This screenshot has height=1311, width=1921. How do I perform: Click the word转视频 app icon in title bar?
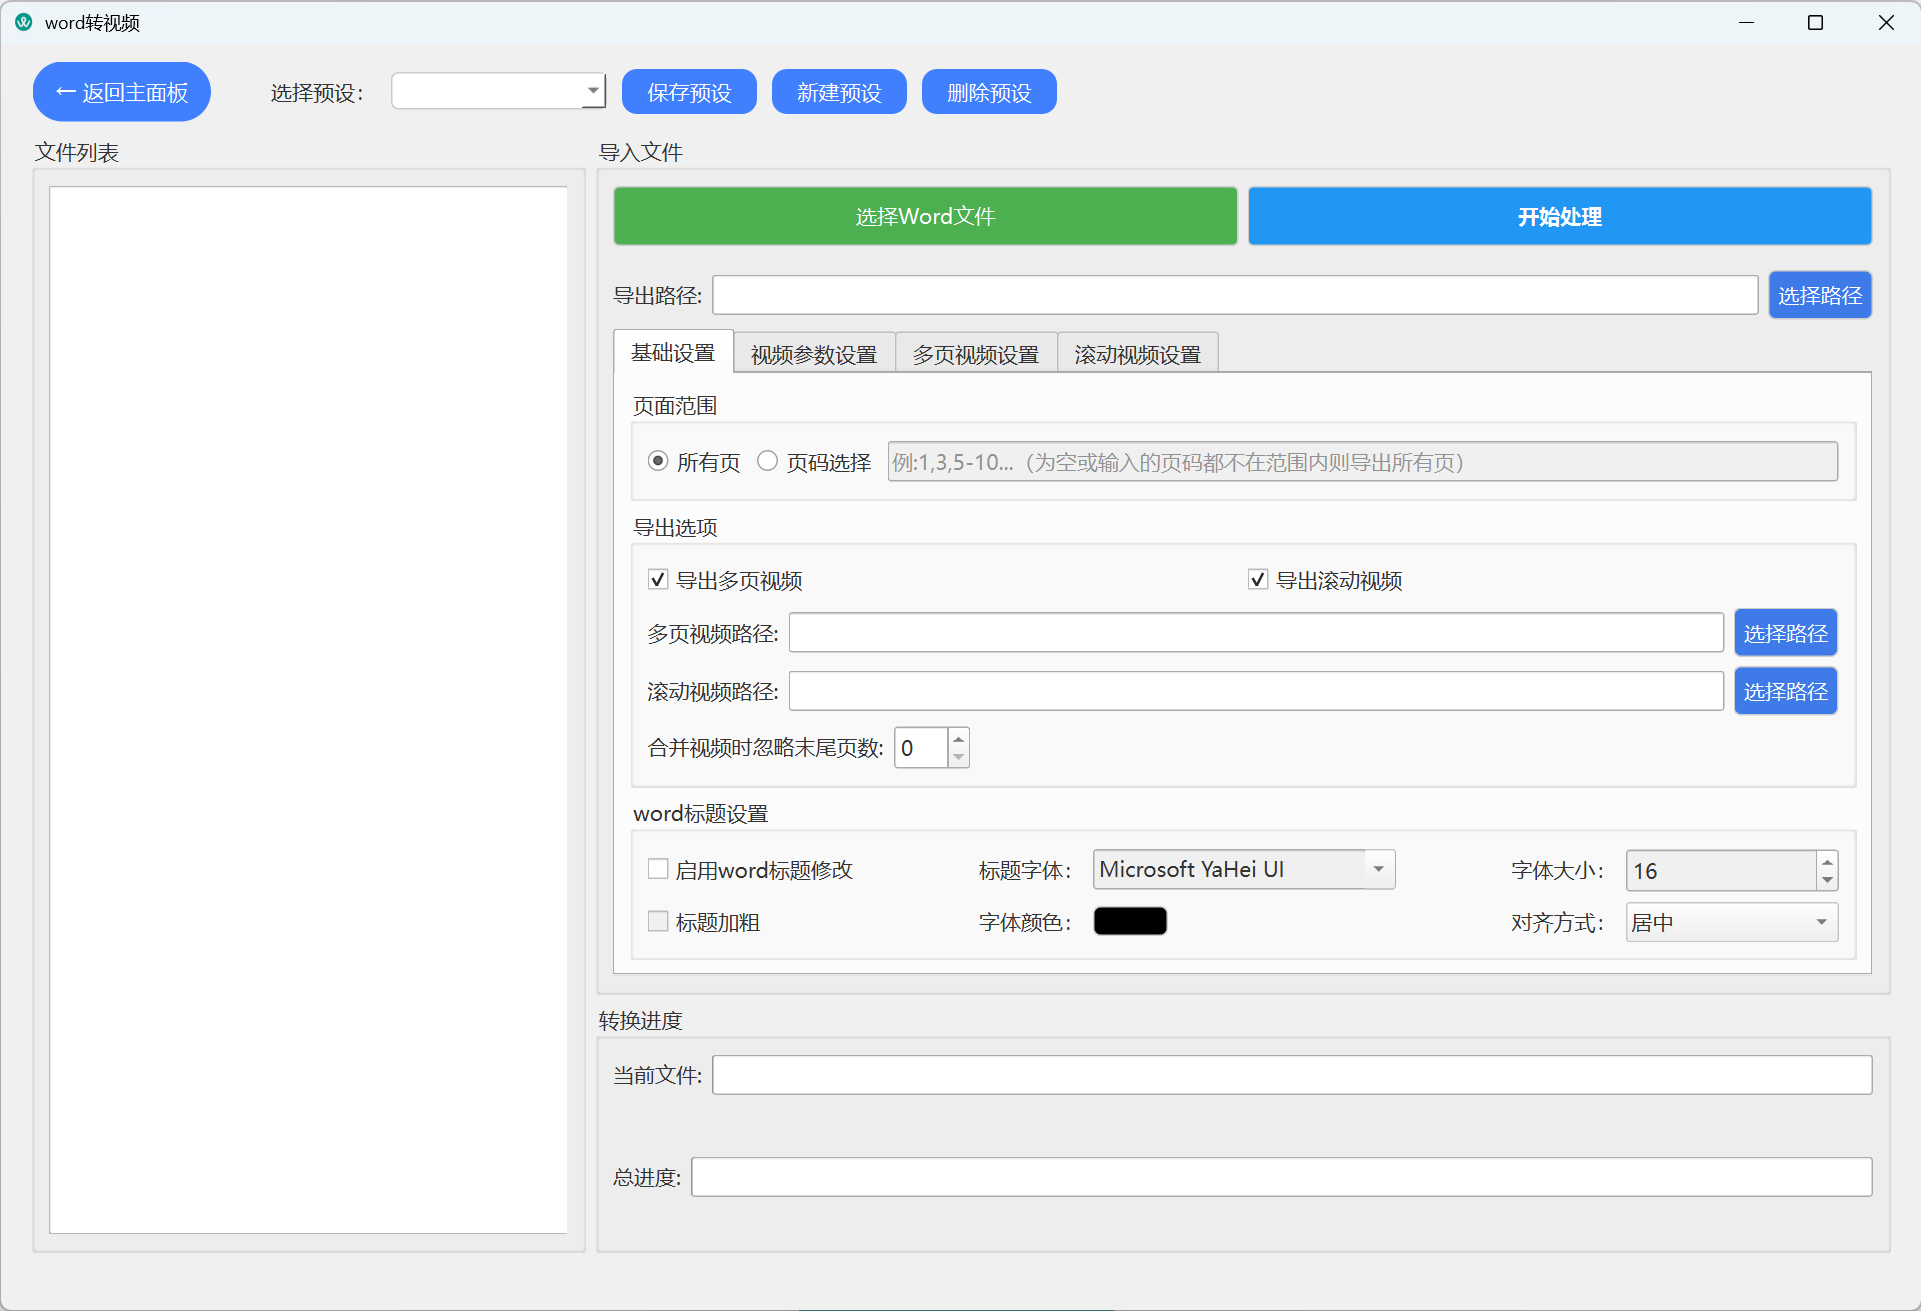pos(24,22)
